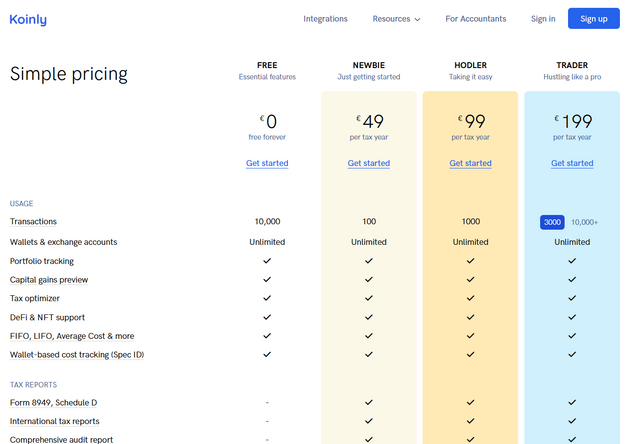The image size is (640, 444).
Task: Click the Capital gains preview checkmark under Trader
Action: (572, 280)
